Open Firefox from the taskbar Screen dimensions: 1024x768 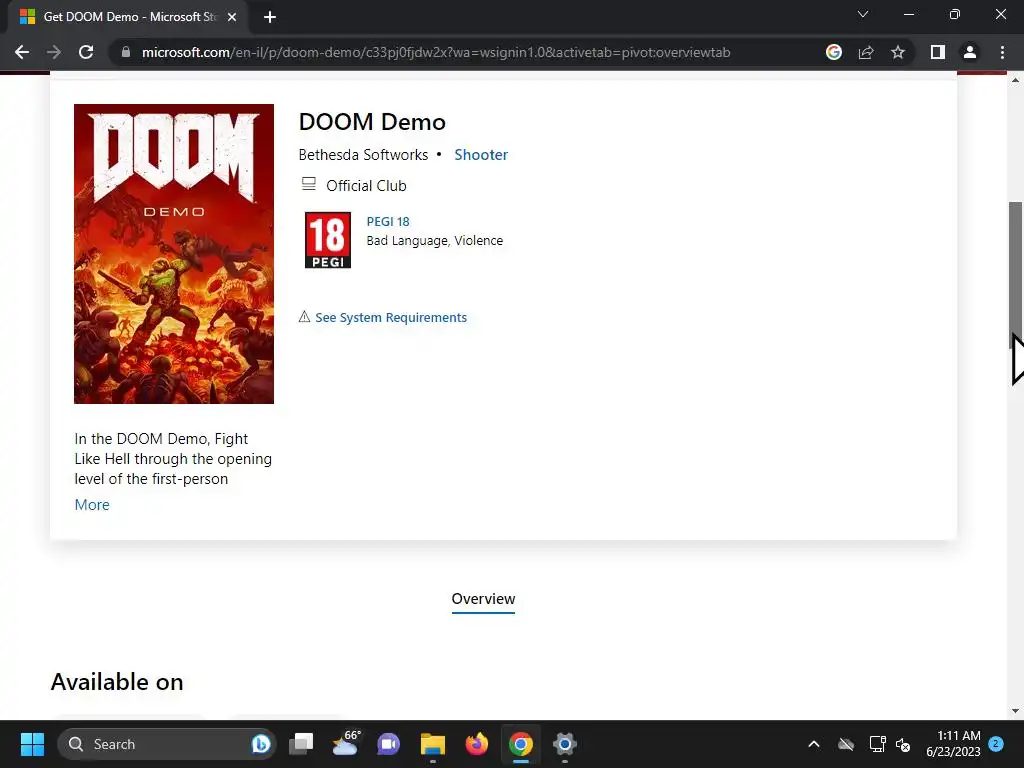[x=477, y=744]
